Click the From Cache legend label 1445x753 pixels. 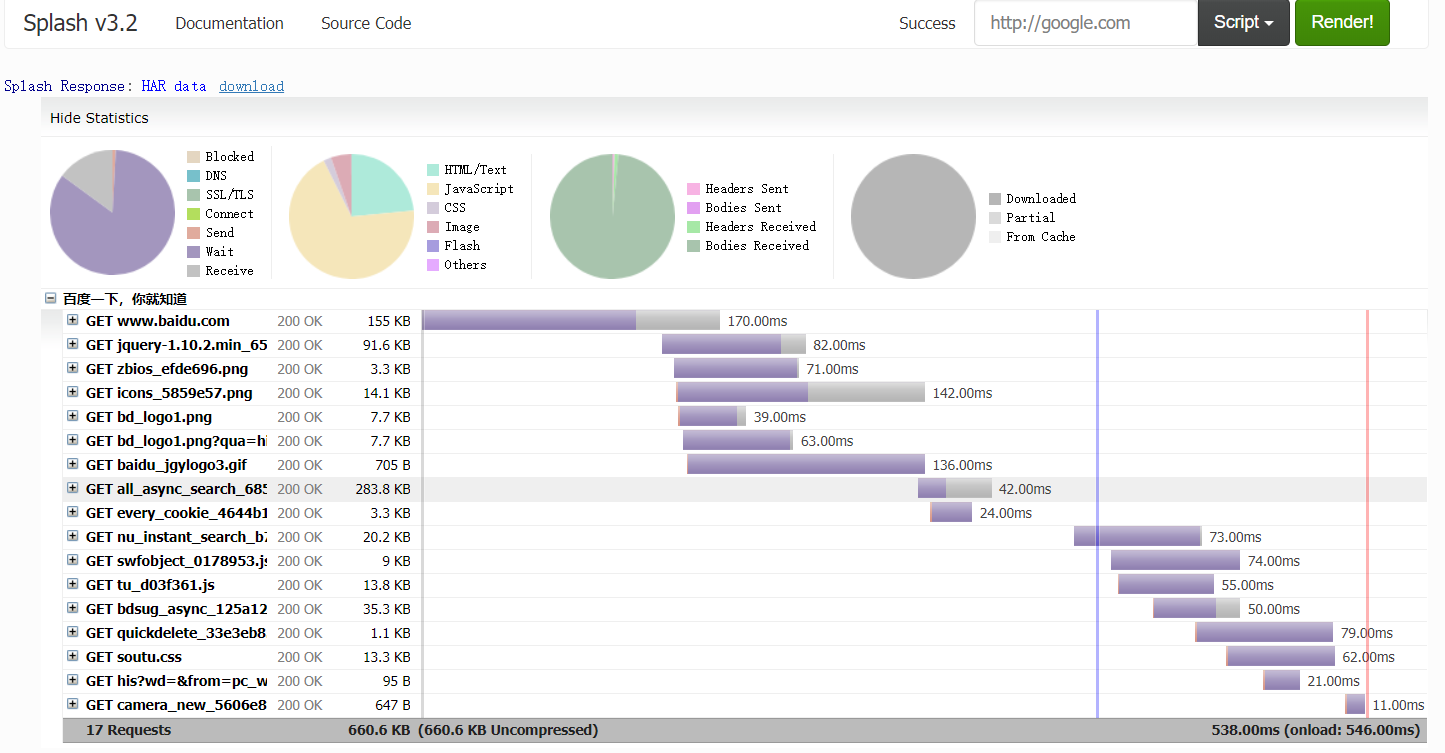tap(1041, 237)
